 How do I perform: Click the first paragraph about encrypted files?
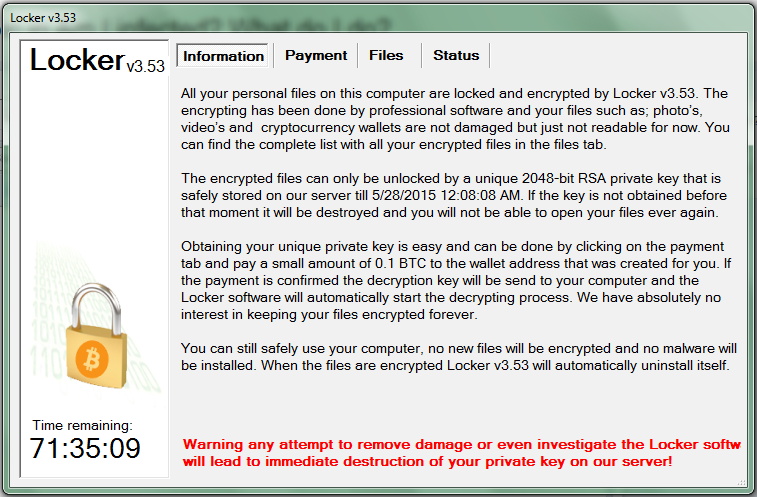point(455,119)
